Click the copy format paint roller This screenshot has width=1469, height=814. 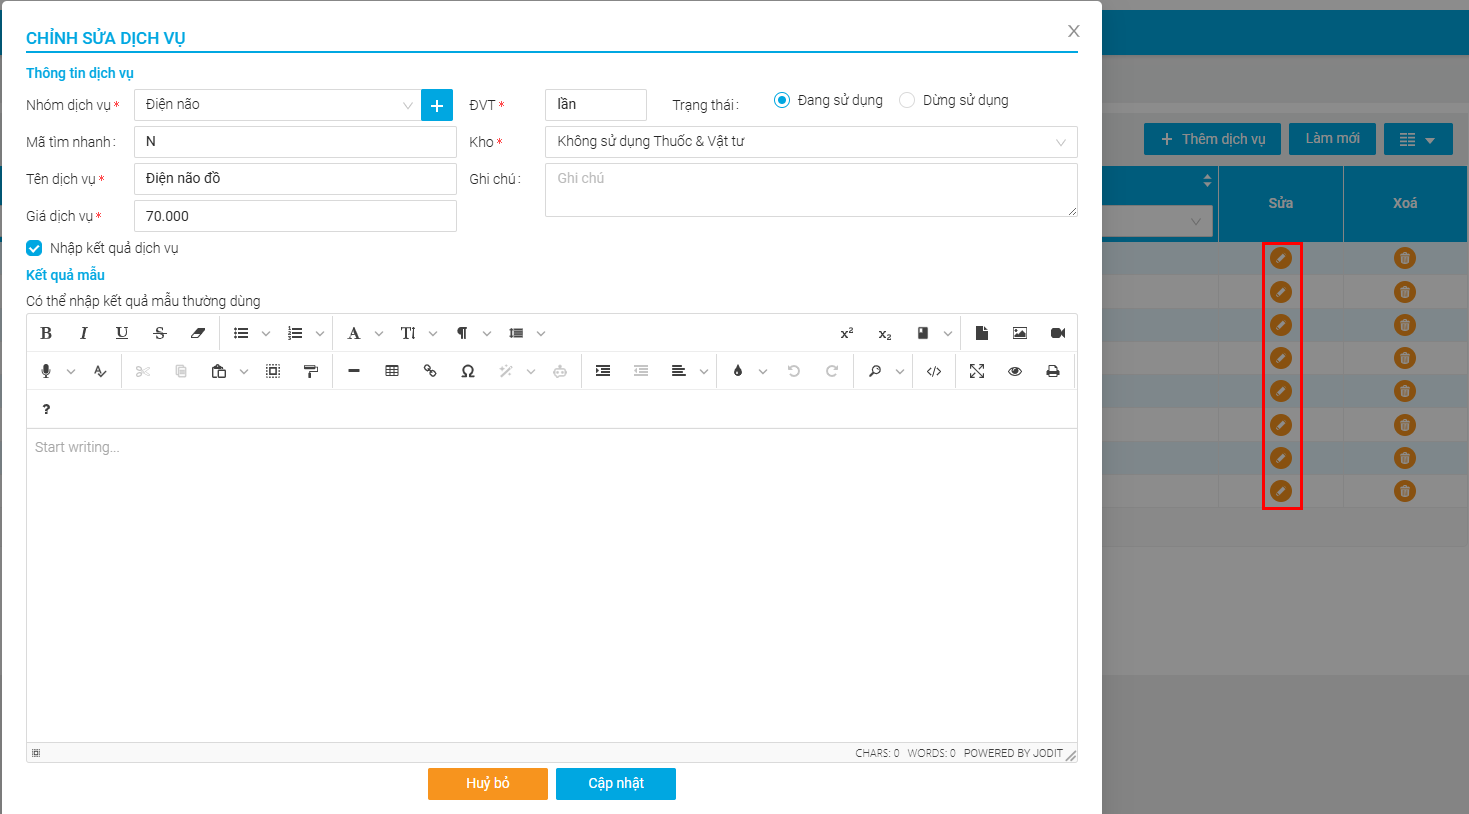(311, 371)
